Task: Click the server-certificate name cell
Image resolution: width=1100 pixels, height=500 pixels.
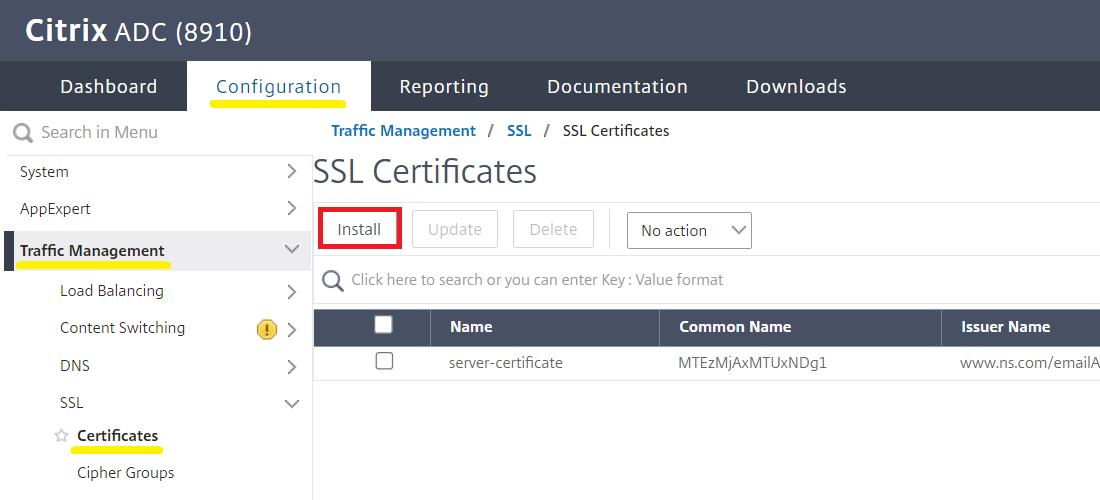Action: pos(506,363)
